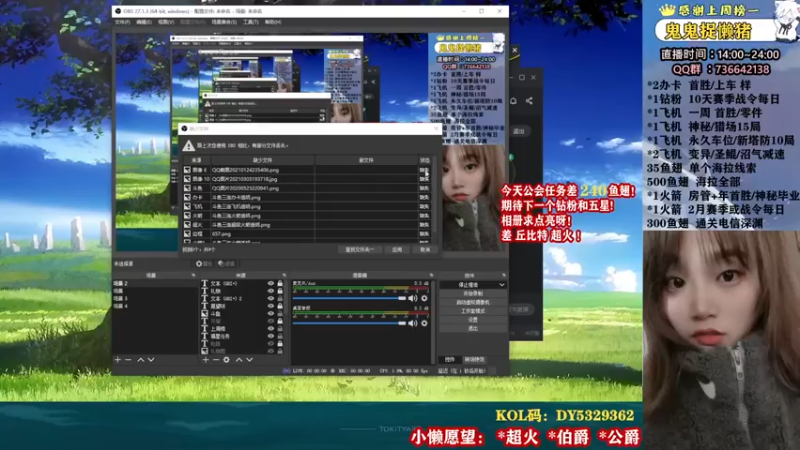This screenshot has height=450, width=800.
Task: Pop out the Audio Mixer dock header icon
Action: [x=431, y=275]
